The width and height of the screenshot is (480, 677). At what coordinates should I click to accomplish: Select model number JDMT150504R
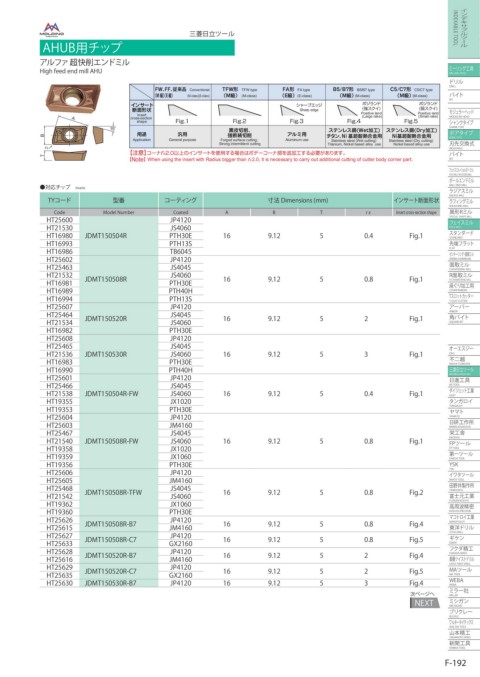[x=106, y=236]
